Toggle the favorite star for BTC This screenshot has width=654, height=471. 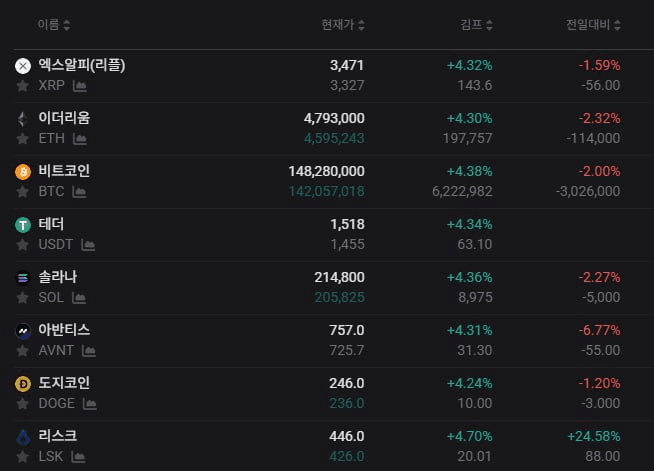(23, 192)
